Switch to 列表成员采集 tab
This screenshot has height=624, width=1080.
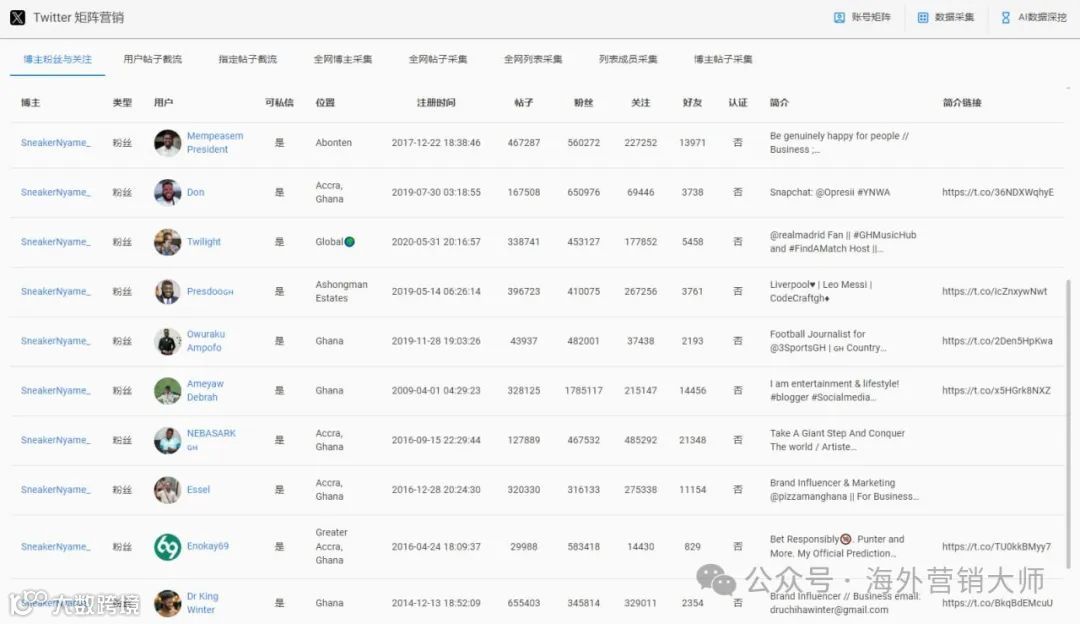click(x=627, y=59)
